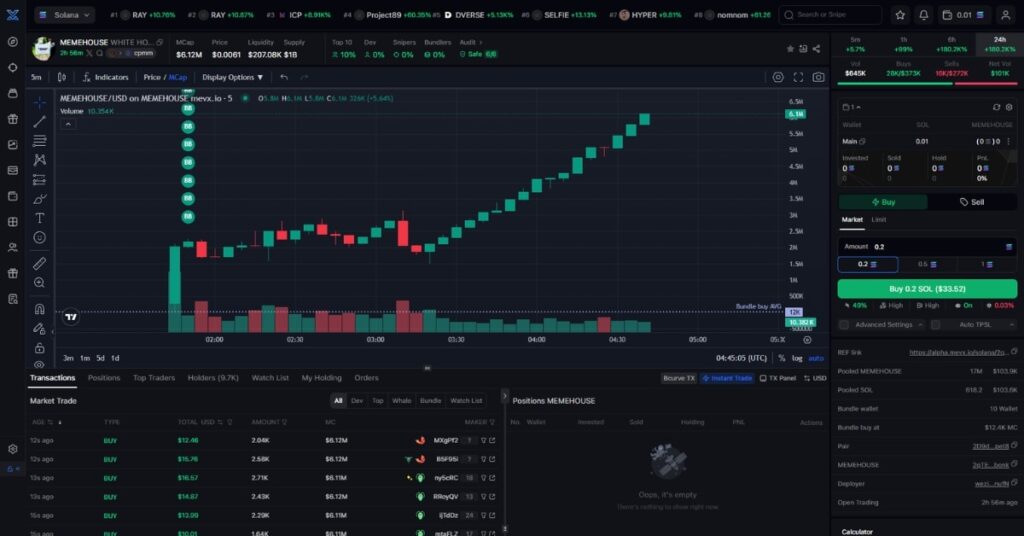Screen dimensions: 1024x536
Task: Open the My Holding tab
Action: click(321, 378)
